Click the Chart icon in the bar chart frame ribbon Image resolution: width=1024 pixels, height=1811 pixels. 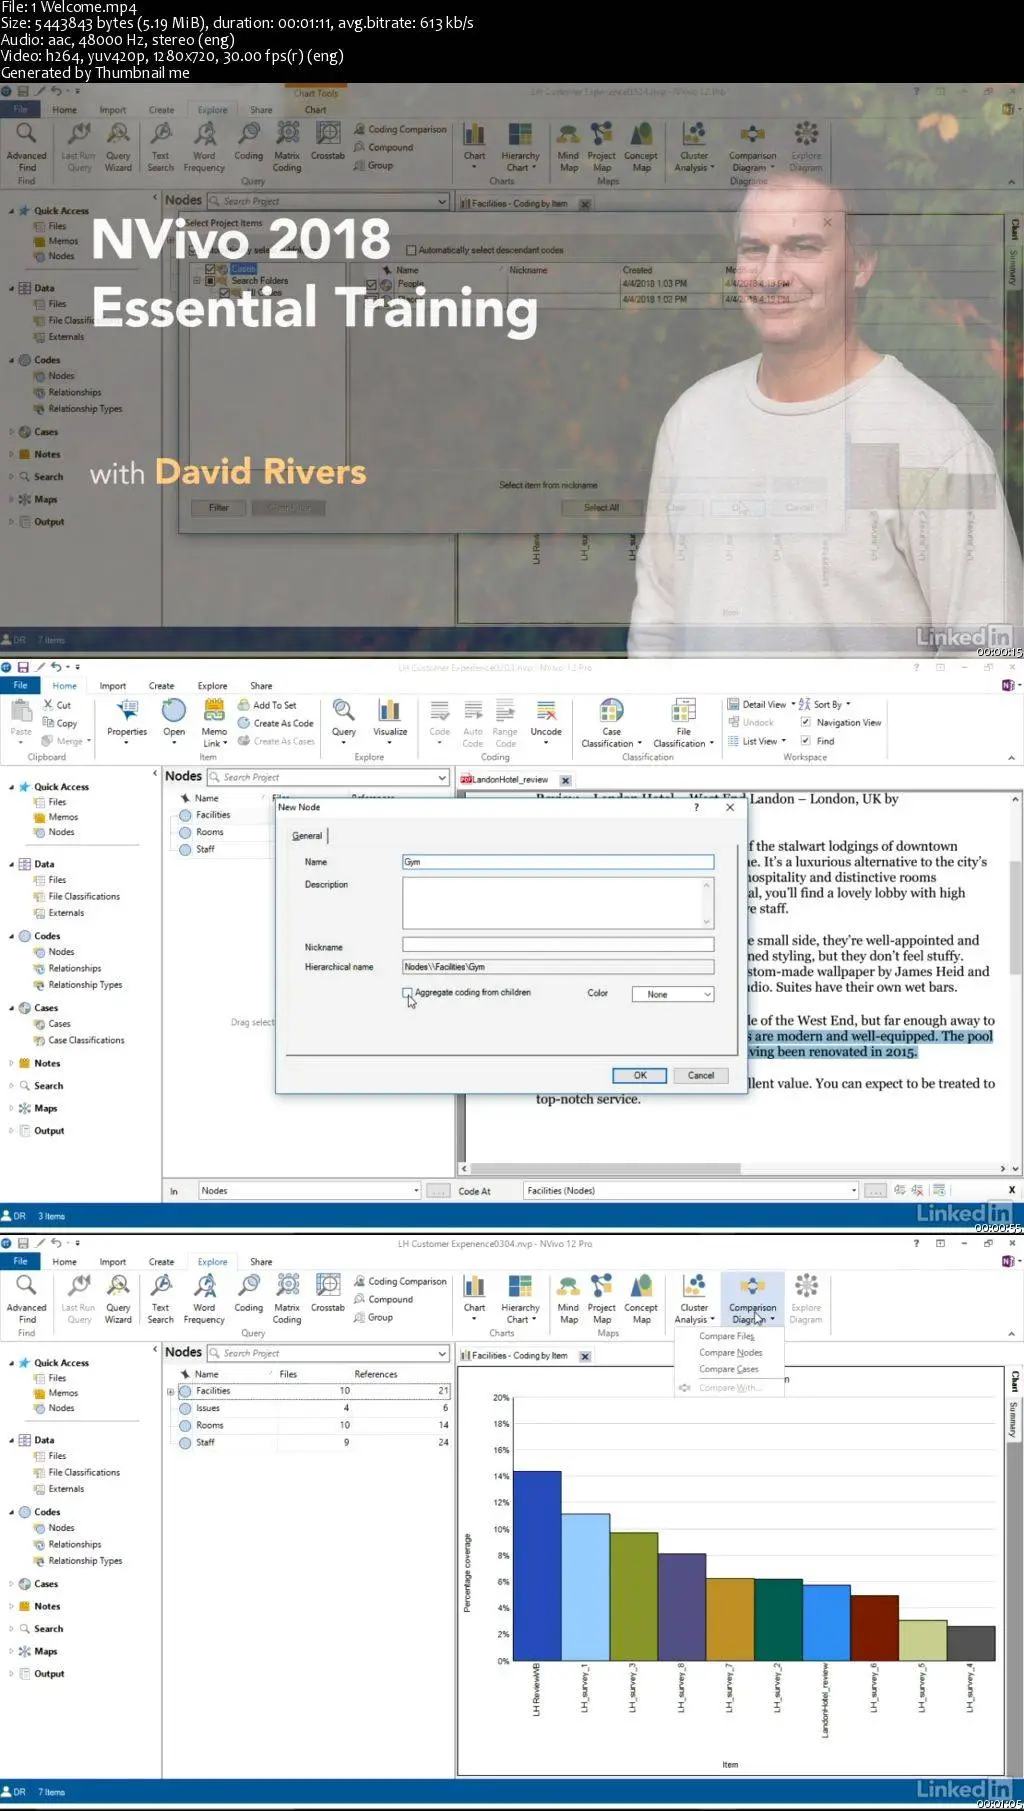(475, 1285)
